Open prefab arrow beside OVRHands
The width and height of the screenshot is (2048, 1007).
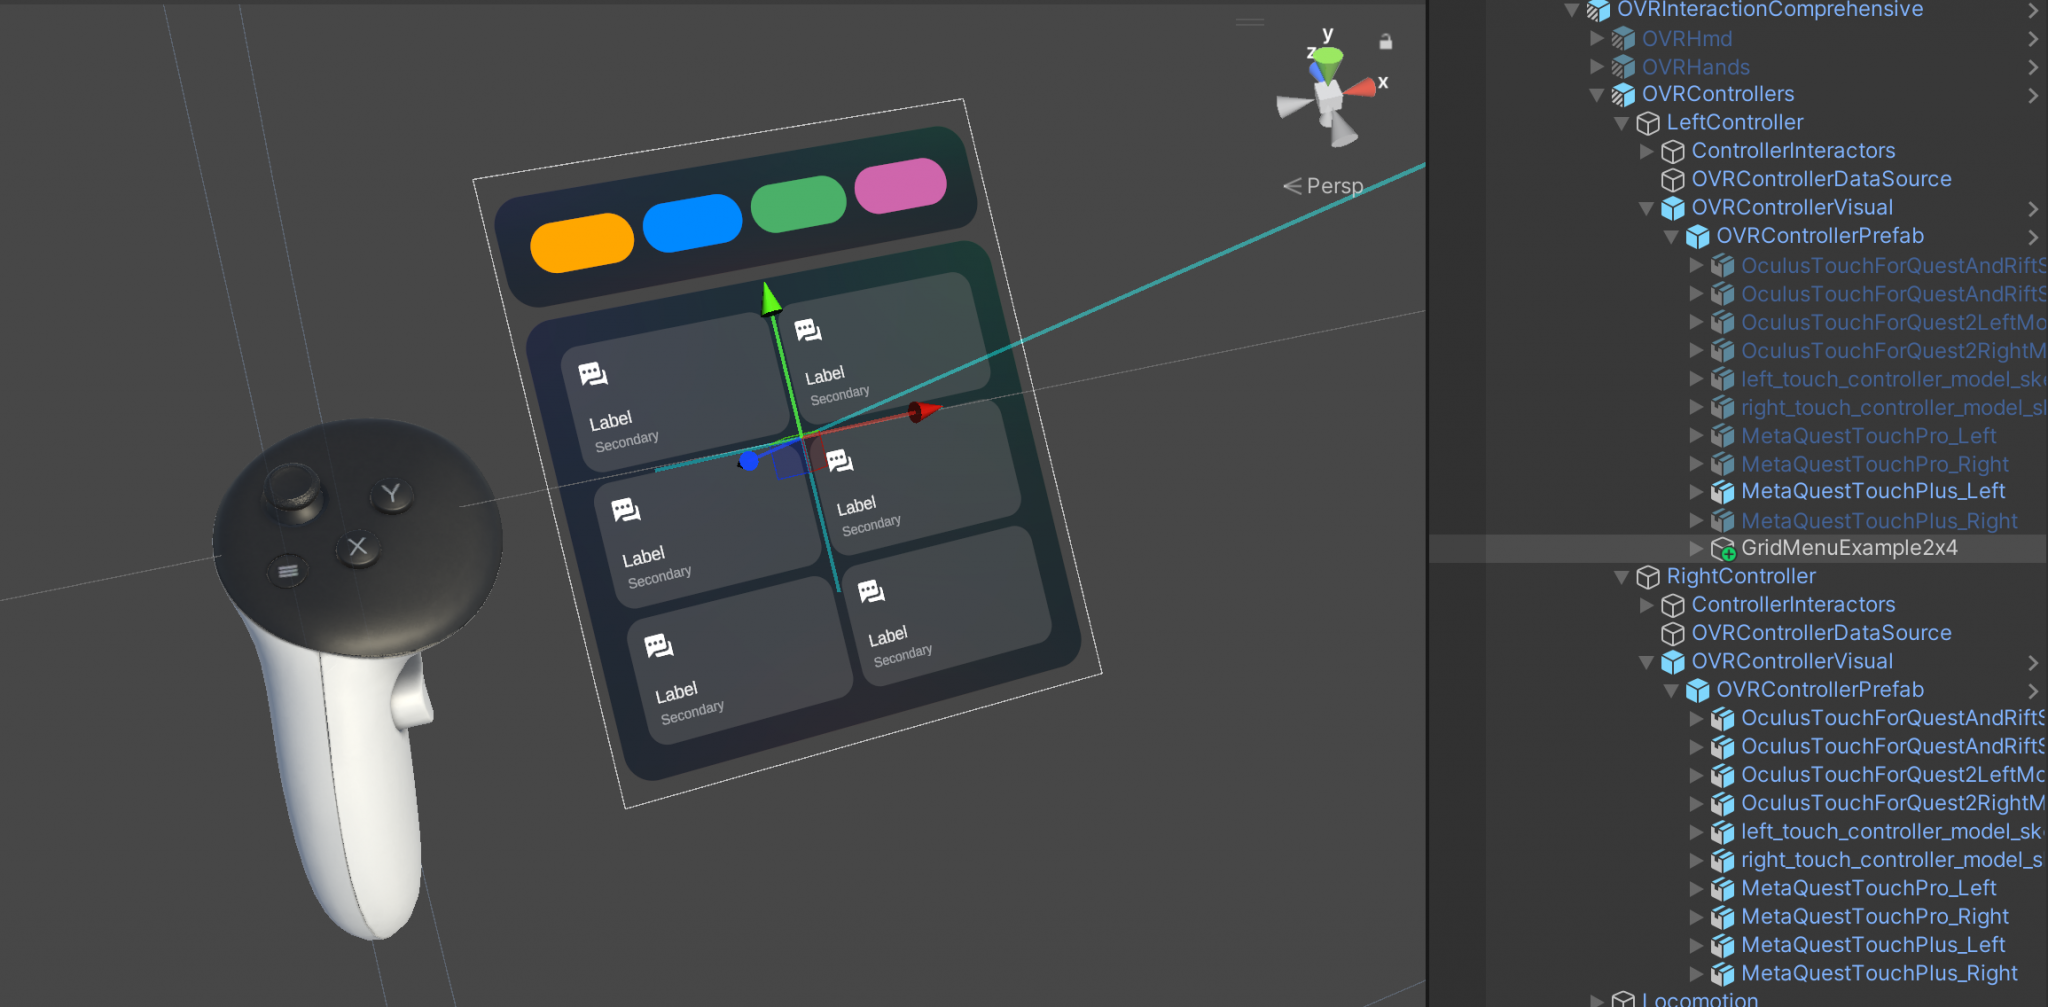click(2033, 67)
